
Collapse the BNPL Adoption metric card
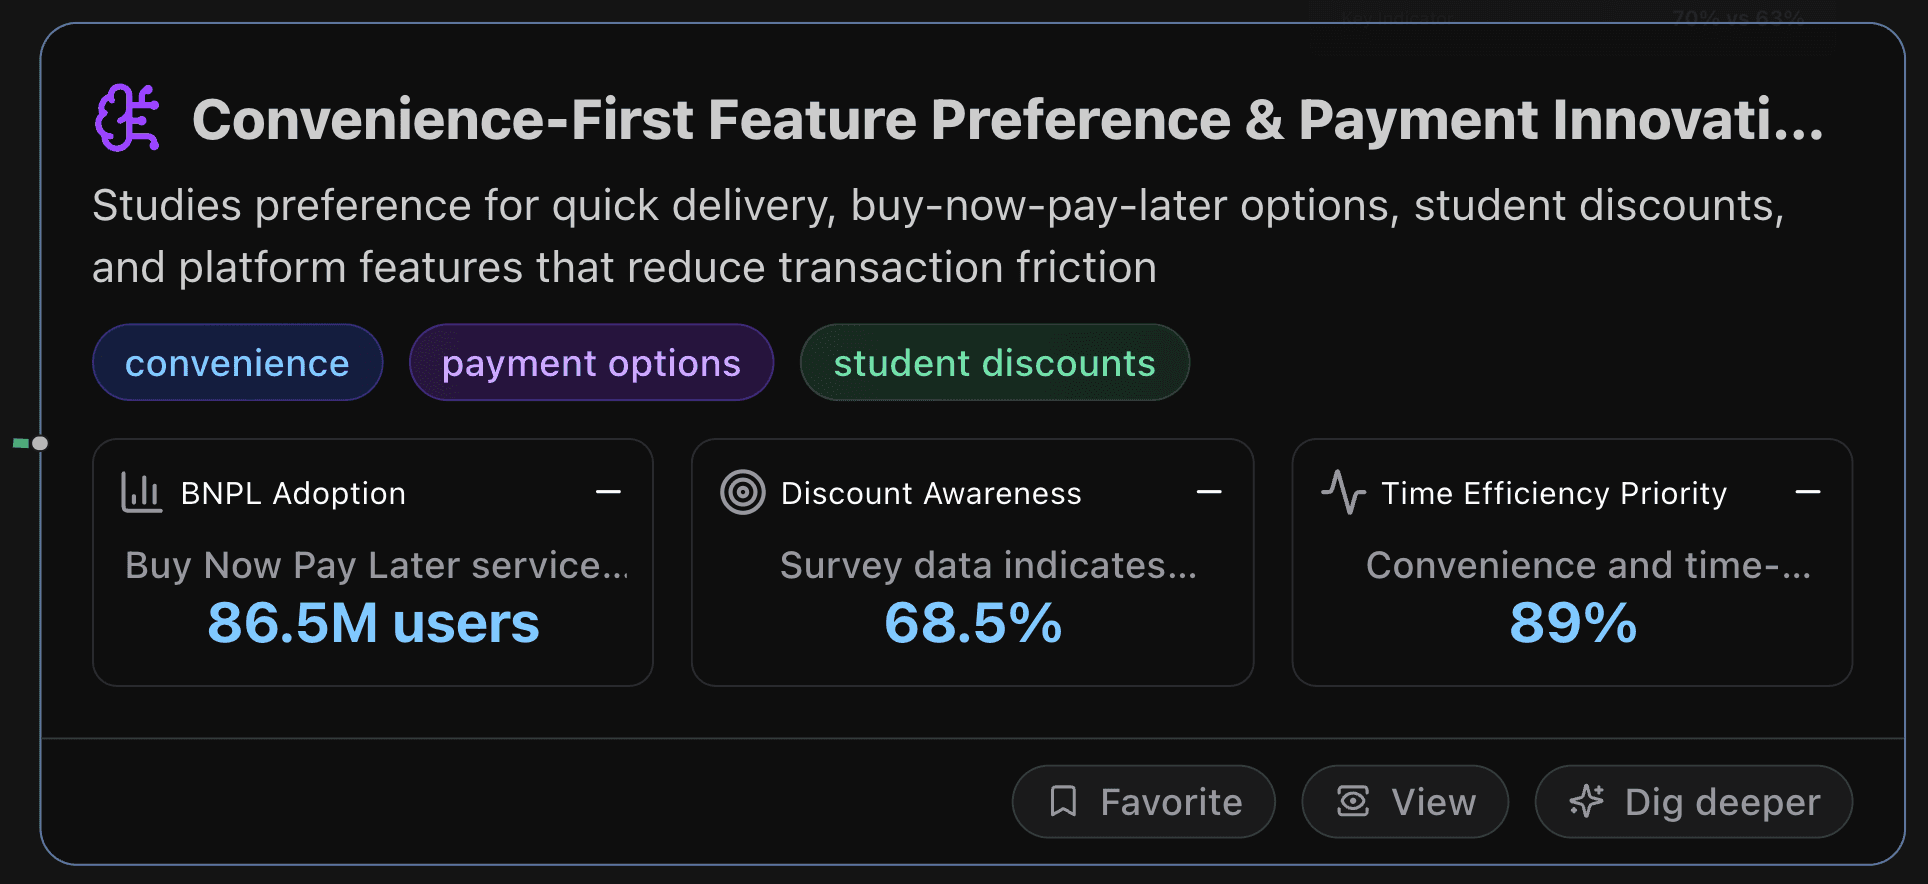609,492
